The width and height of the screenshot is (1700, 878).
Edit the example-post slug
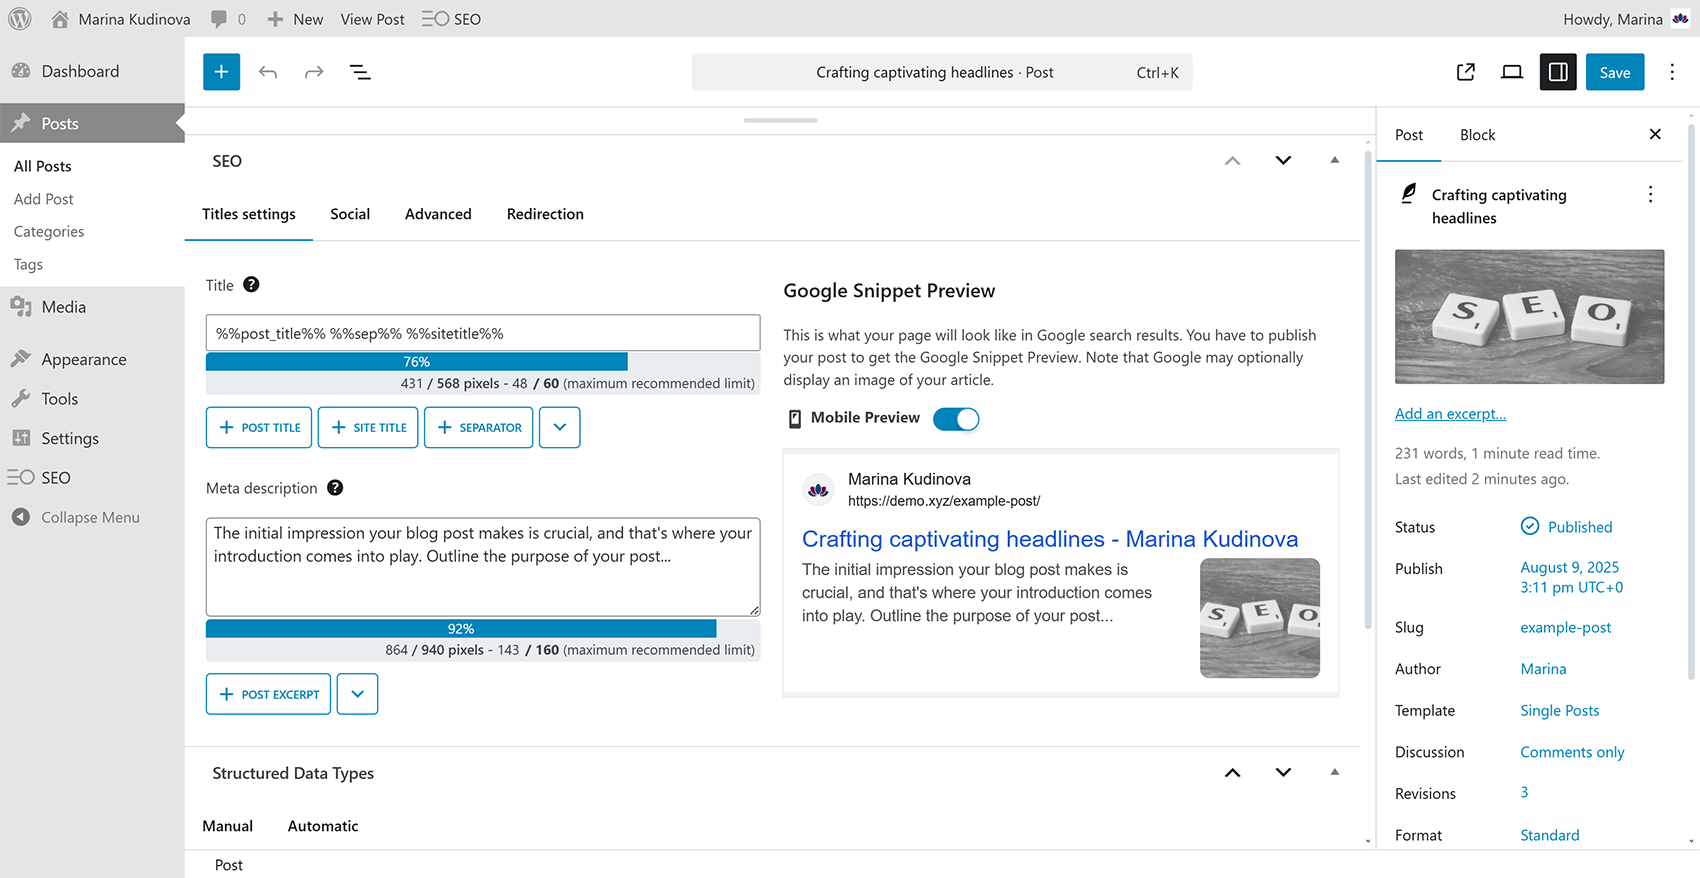click(1566, 628)
